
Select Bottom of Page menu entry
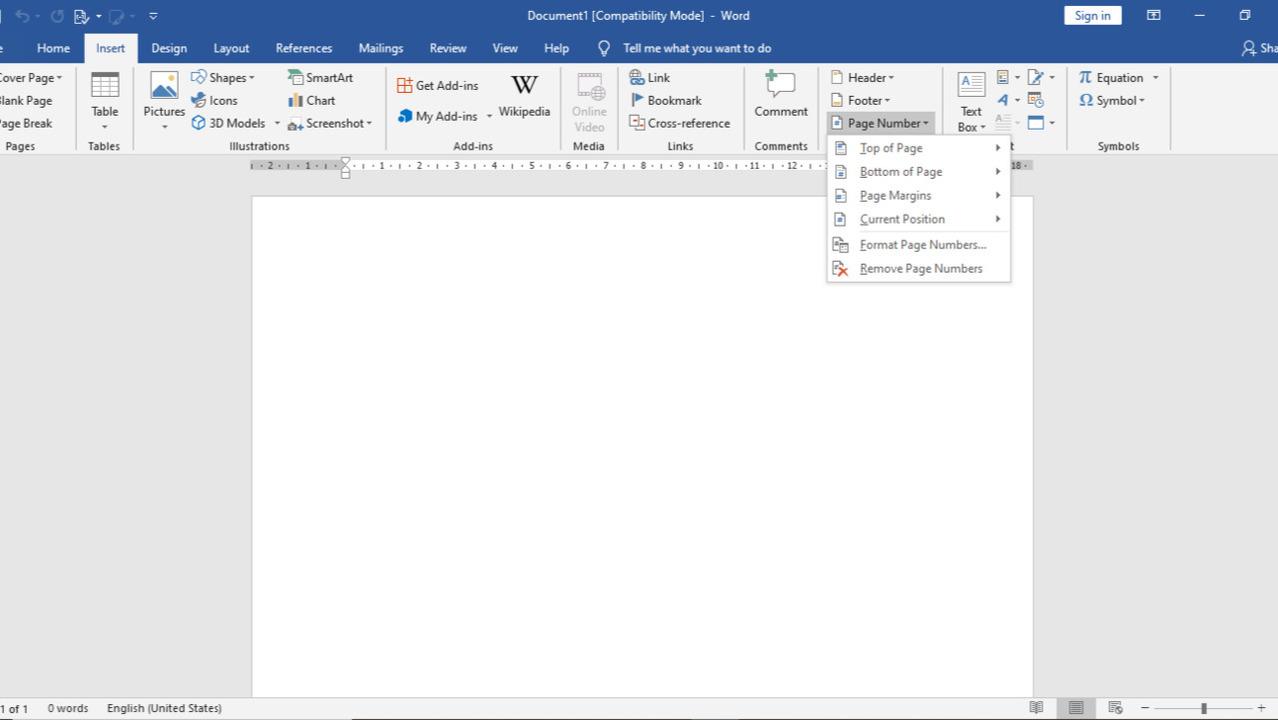click(900, 172)
